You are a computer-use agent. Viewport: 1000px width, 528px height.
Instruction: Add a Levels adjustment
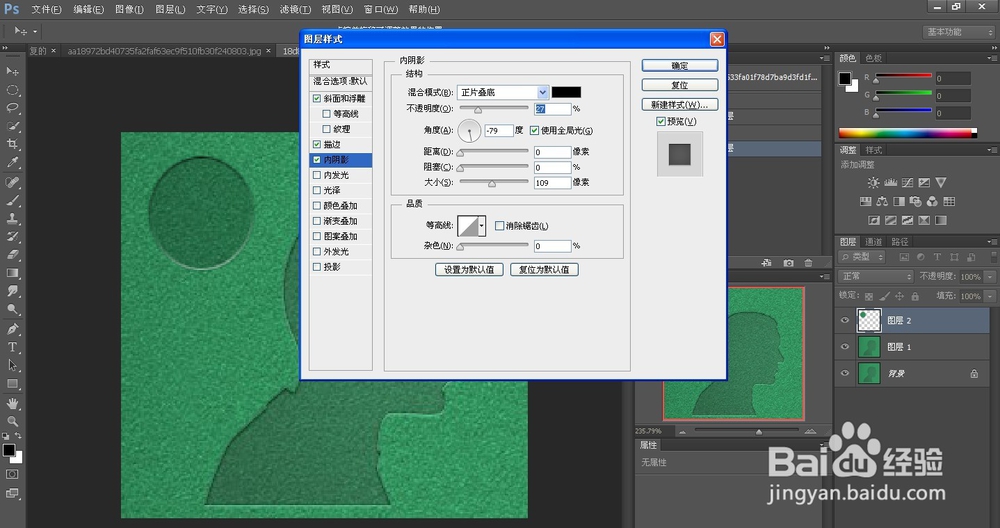890,182
